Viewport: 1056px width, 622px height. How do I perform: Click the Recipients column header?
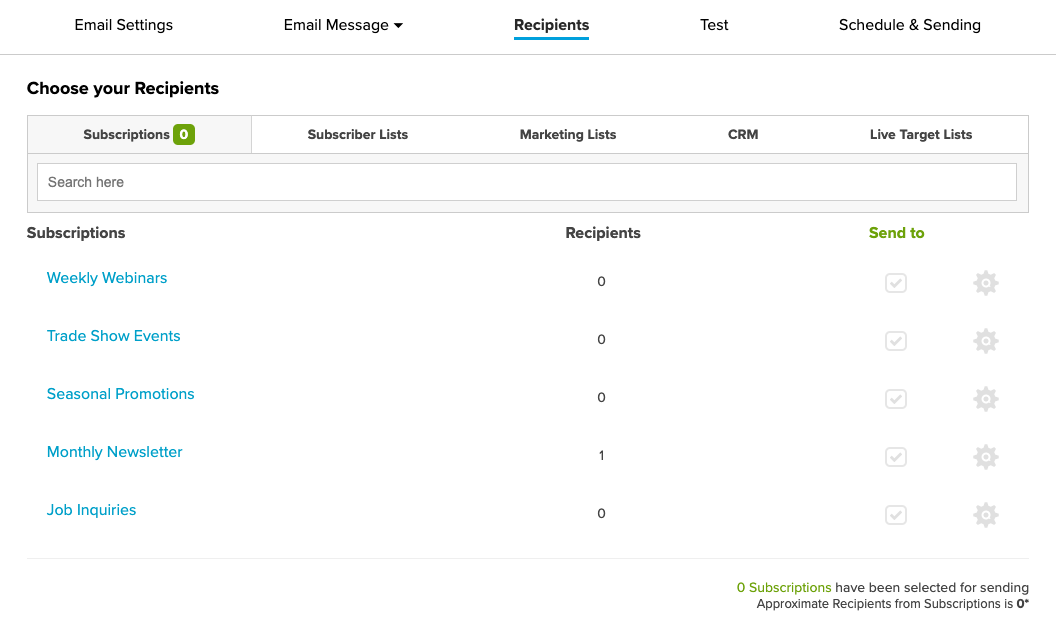[603, 233]
